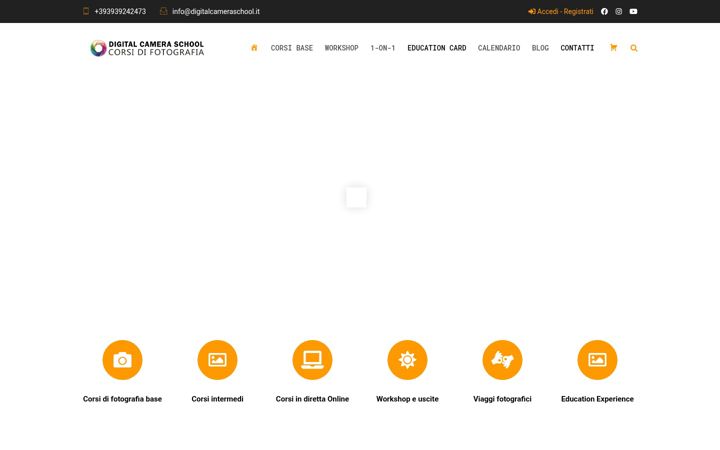Open the CALENDARIO menu item

tap(499, 48)
